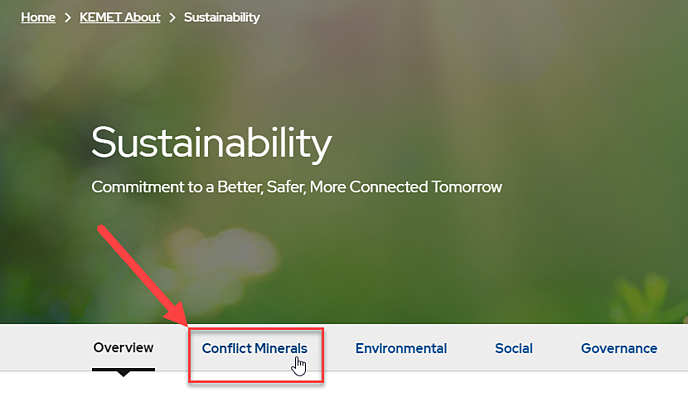Image resolution: width=688 pixels, height=402 pixels.
Task: Click the large Sustainability page heading
Action: coord(211,143)
